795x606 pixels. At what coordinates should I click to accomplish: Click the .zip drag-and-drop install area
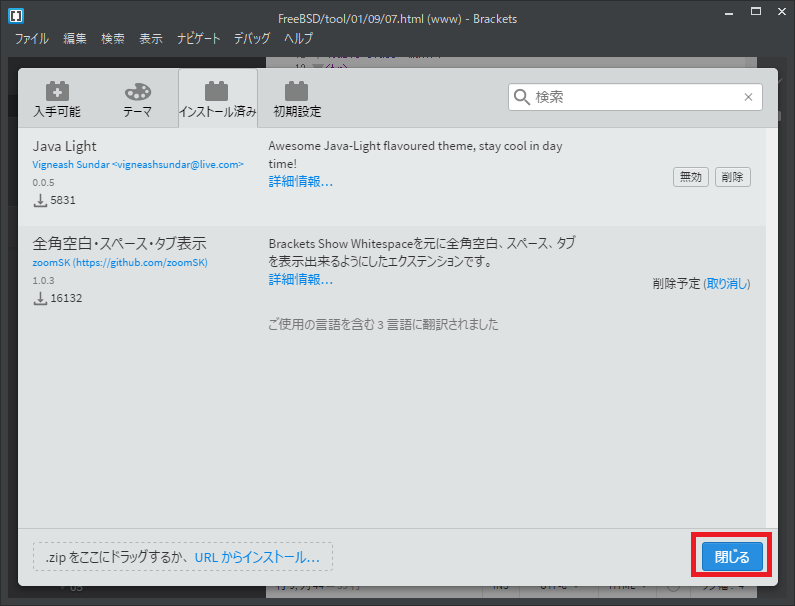tap(183, 557)
